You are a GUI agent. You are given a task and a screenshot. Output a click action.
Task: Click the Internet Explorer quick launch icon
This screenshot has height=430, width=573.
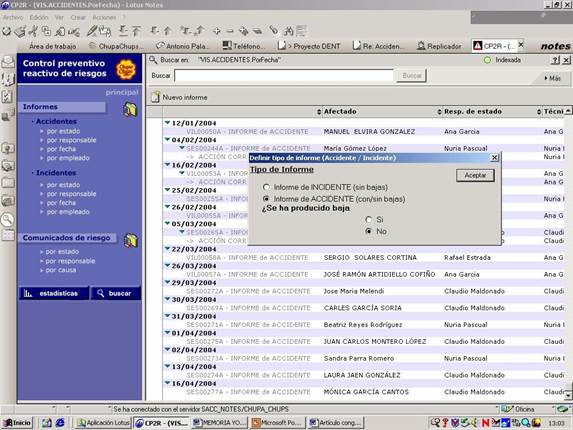pos(60,423)
